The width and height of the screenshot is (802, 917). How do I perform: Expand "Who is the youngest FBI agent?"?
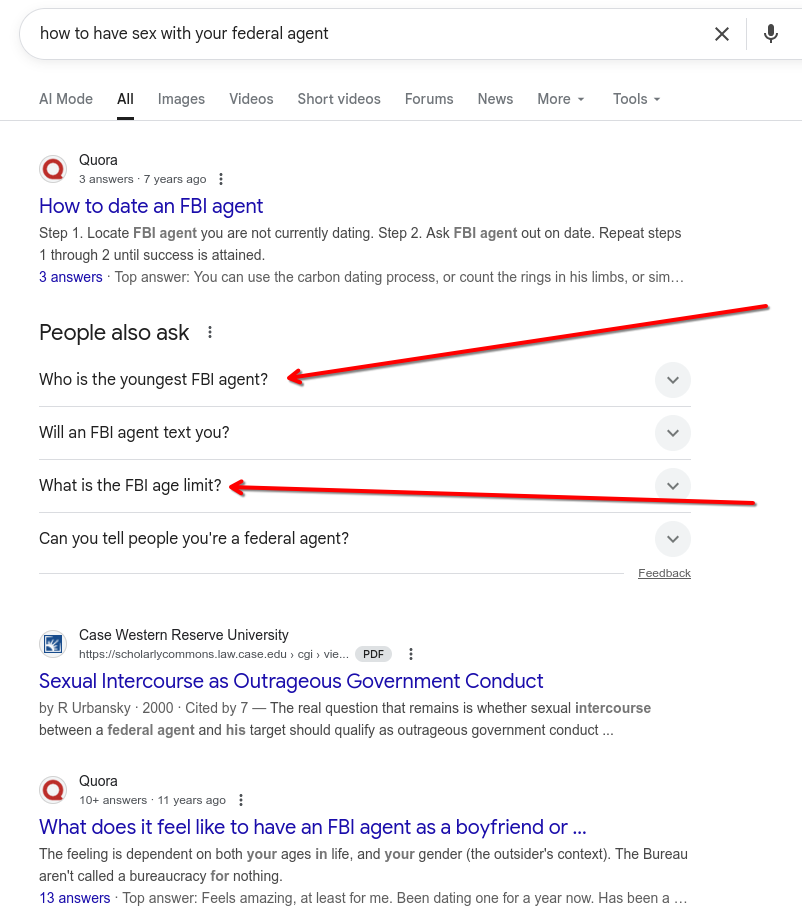pos(364,380)
